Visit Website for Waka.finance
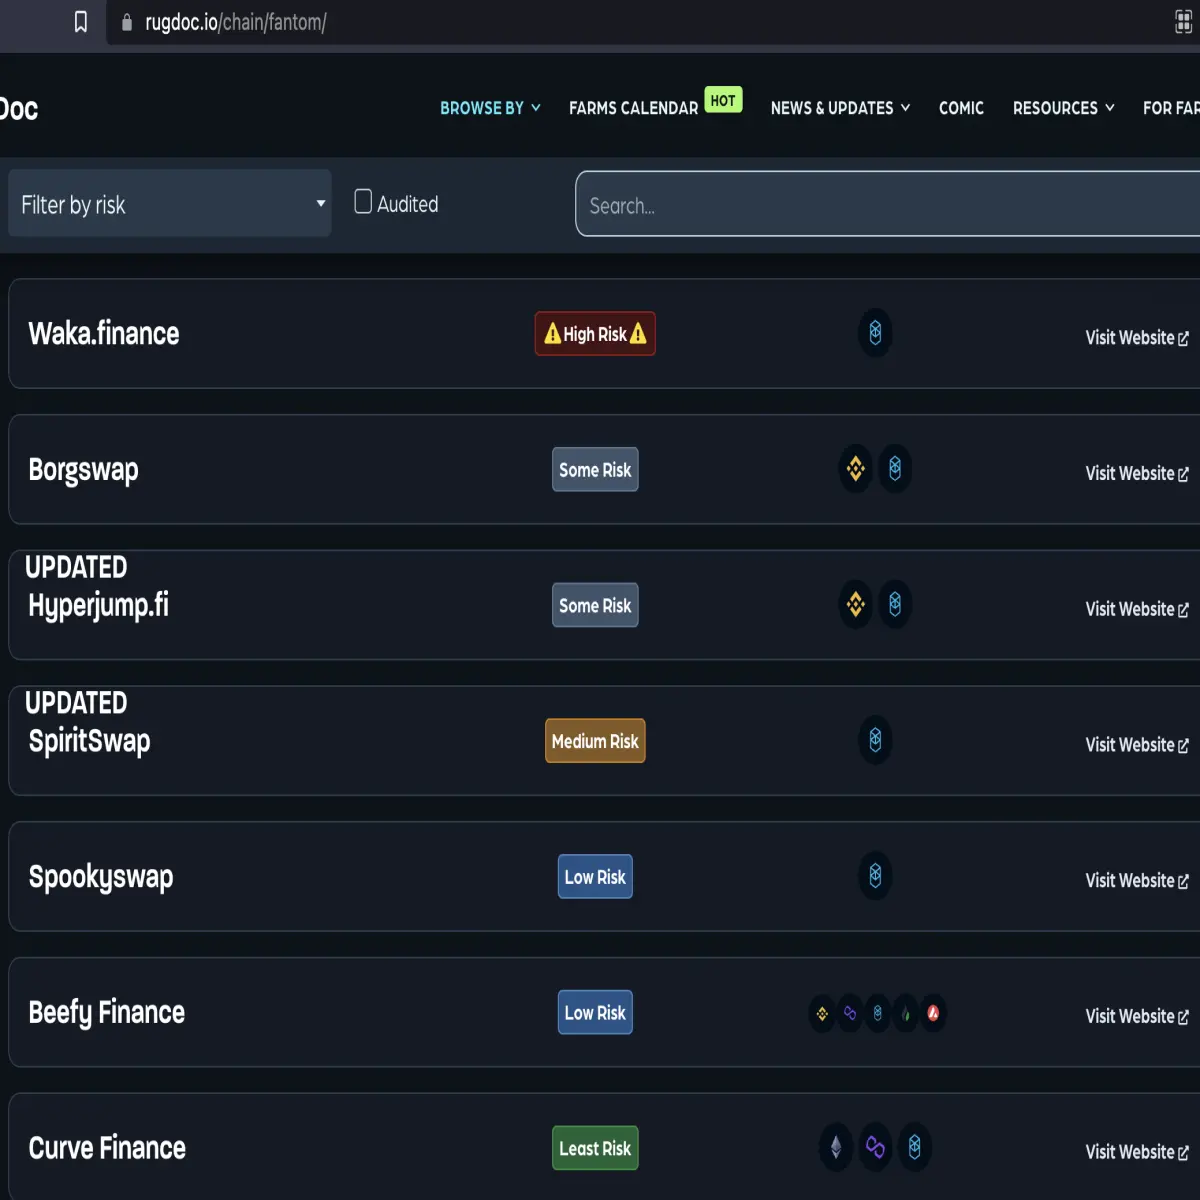This screenshot has height=1200, width=1200. tap(1137, 338)
